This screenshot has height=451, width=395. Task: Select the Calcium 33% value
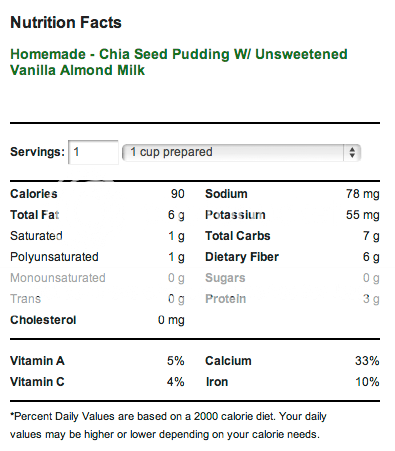coord(367,361)
